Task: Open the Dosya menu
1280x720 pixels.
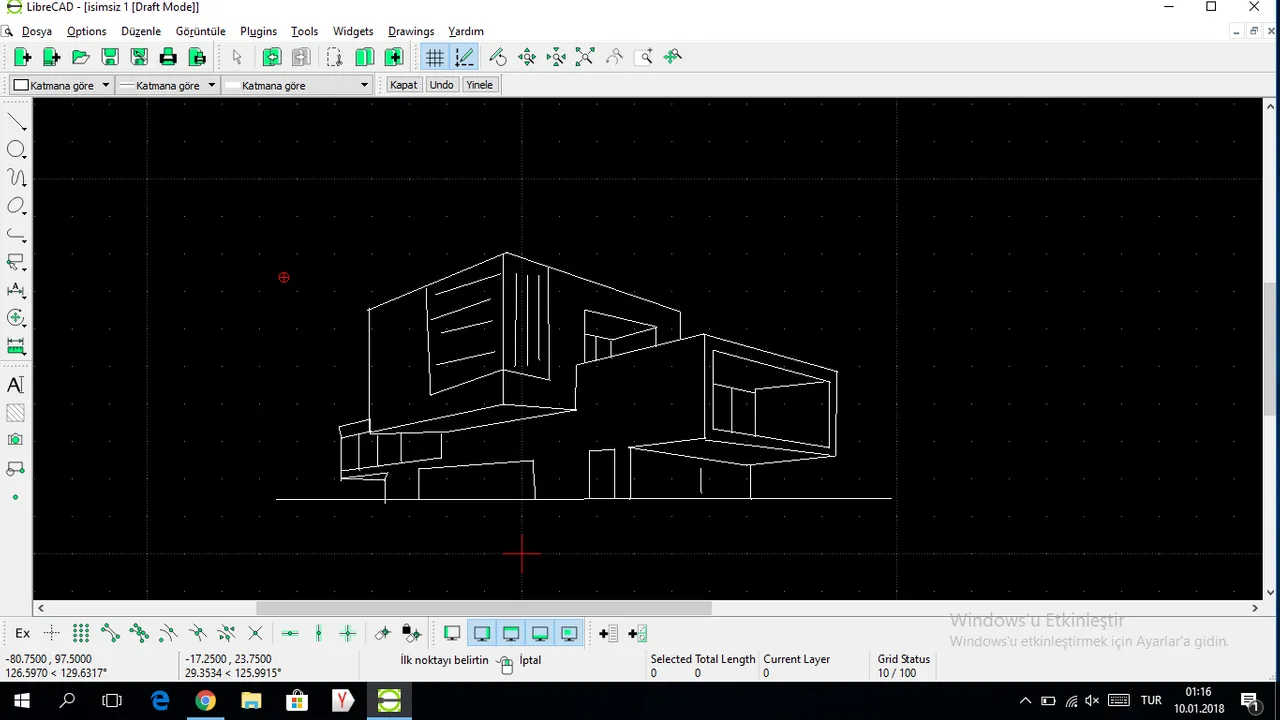Action: [37, 31]
